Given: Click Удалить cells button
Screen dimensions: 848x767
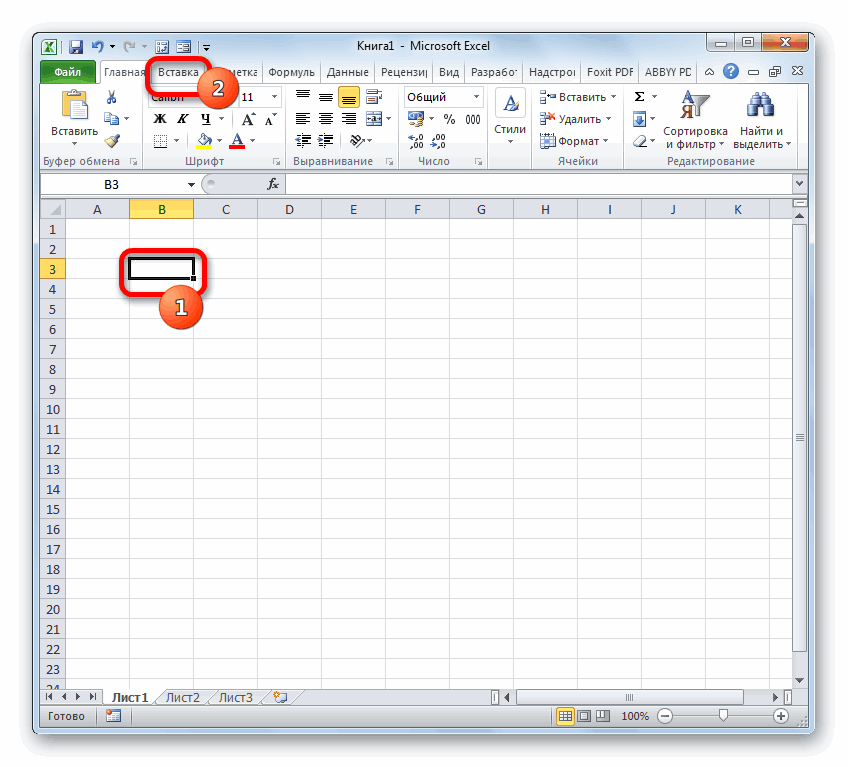Looking at the screenshot, I should pos(575,119).
